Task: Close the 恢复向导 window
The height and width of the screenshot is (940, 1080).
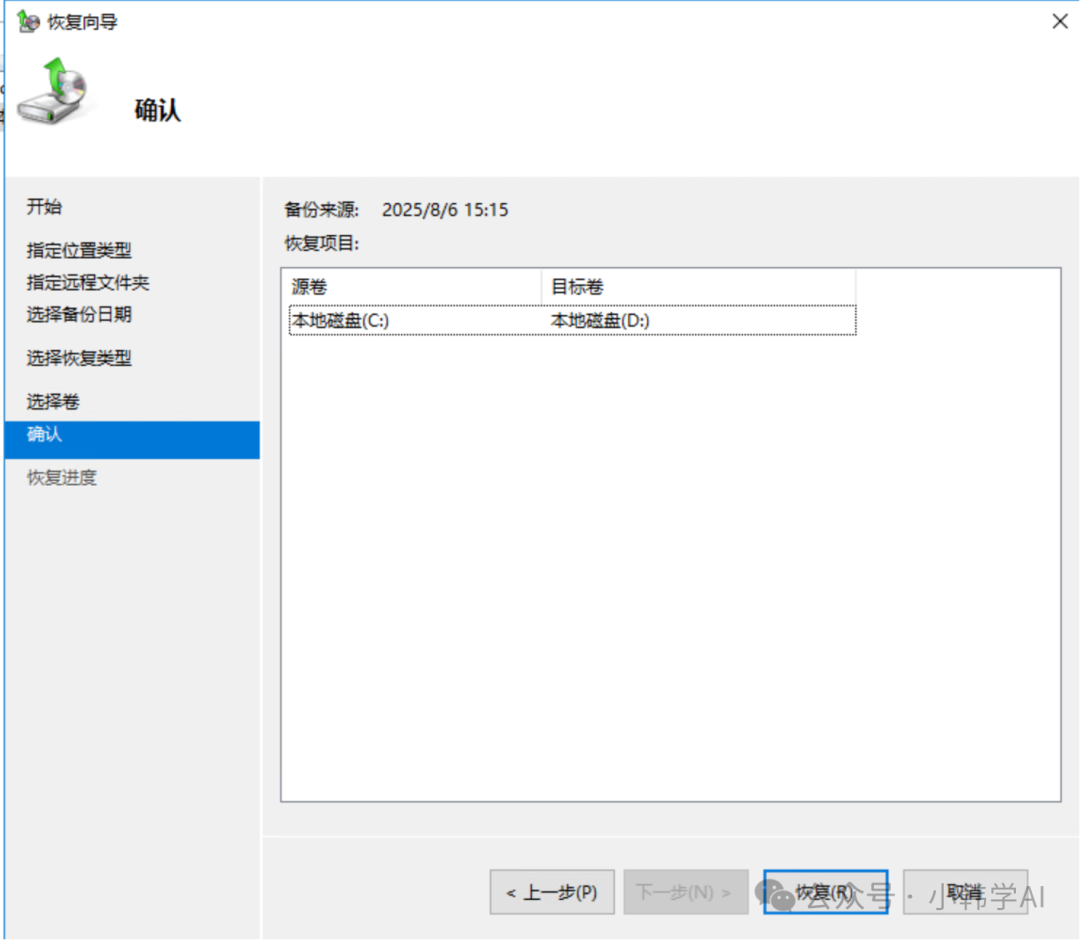Action: 1060,21
